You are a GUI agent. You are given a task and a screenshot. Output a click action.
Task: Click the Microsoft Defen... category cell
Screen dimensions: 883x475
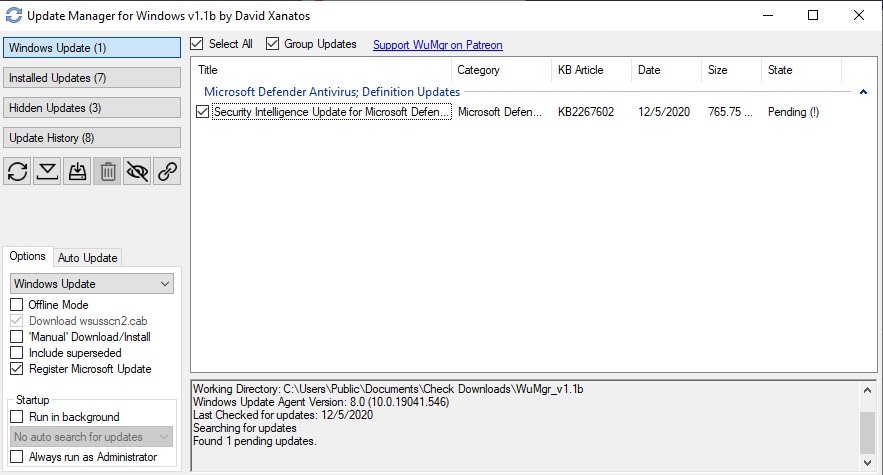tap(500, 112)
